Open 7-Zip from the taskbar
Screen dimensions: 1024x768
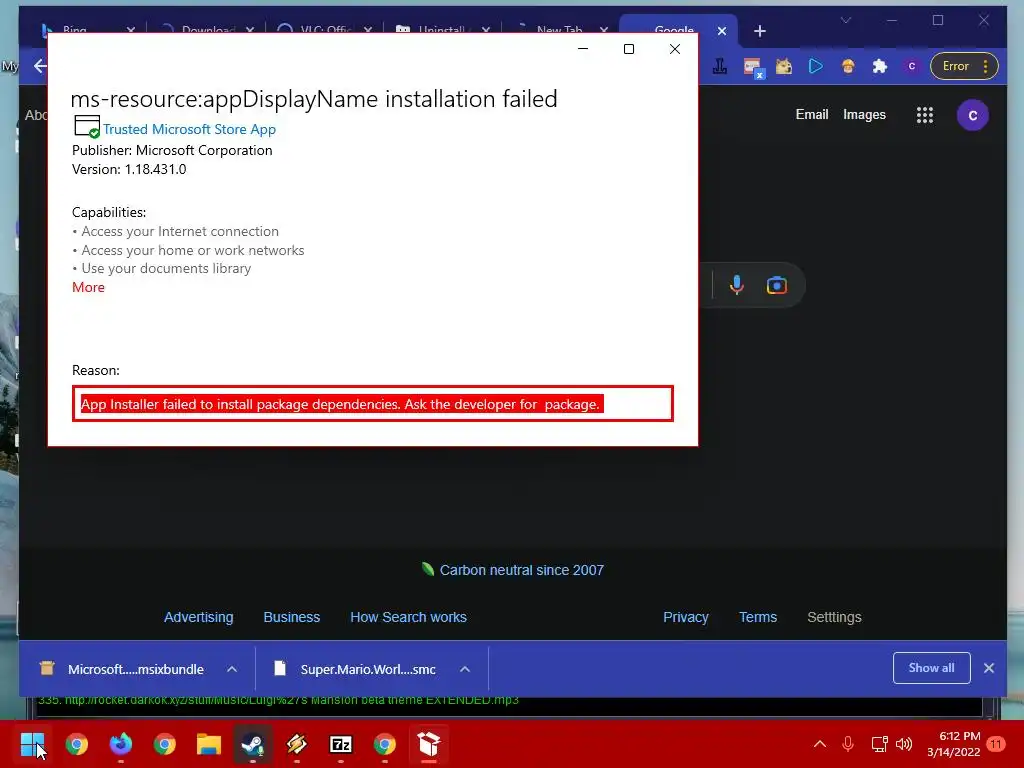341,744
